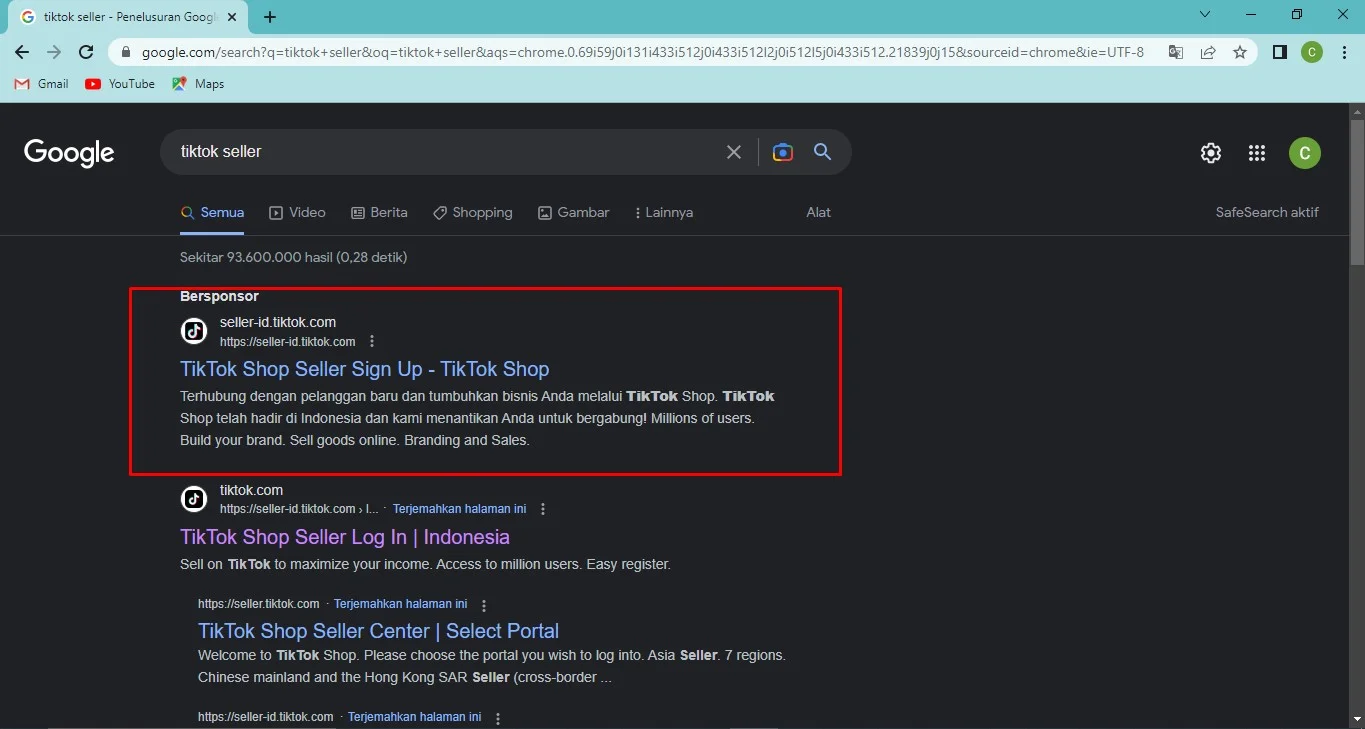This screenshot has height=729, width=1365.
Task: Bookmark this page with star icon
Action: [1240, 52]
